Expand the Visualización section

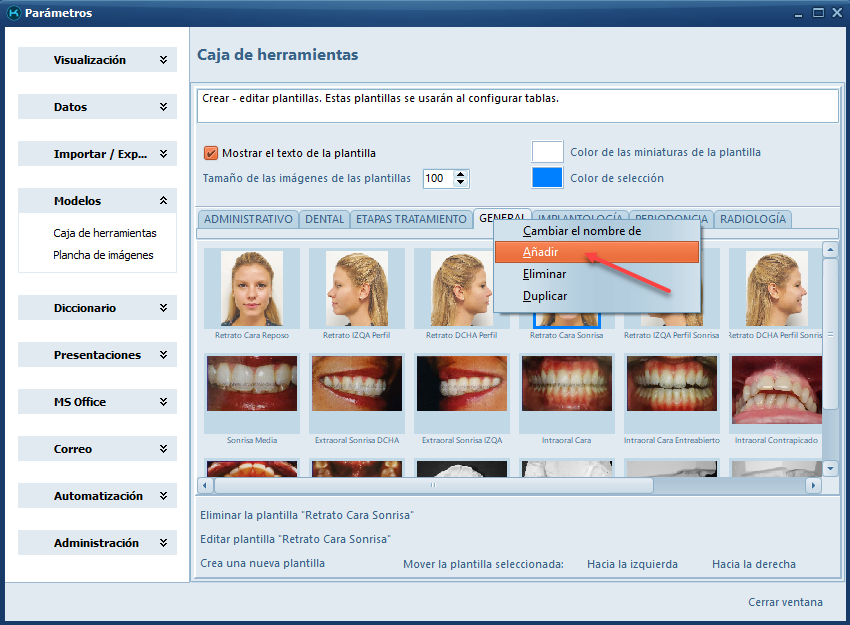point(97,60)
